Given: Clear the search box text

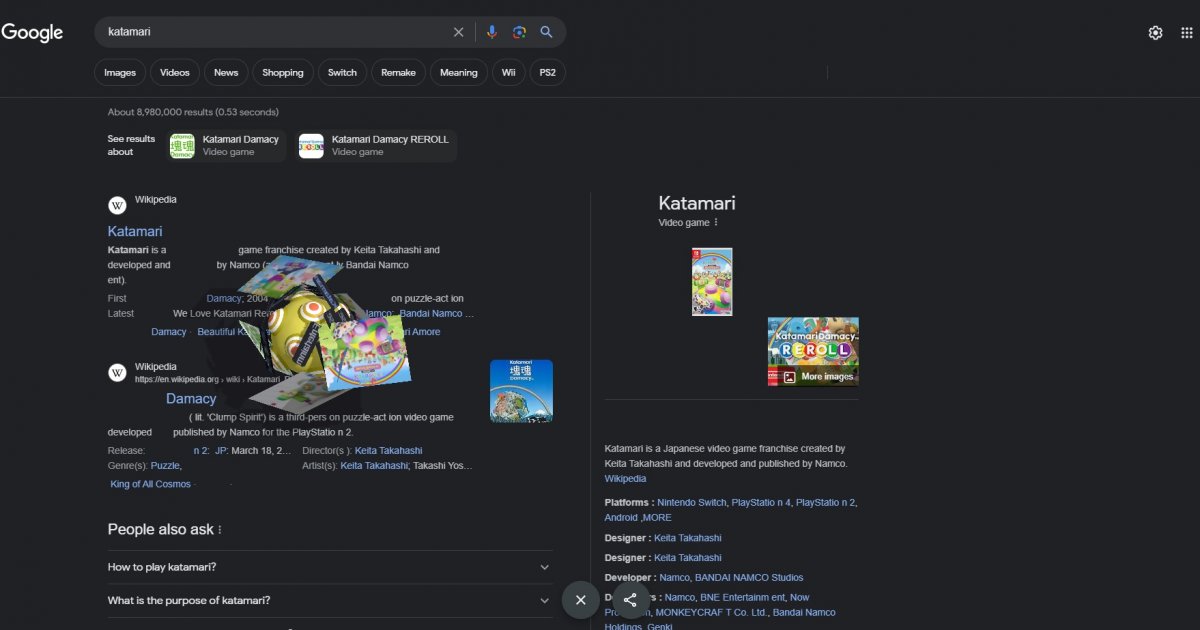Looking at the screenshot, I should click(x=459, y=32).
